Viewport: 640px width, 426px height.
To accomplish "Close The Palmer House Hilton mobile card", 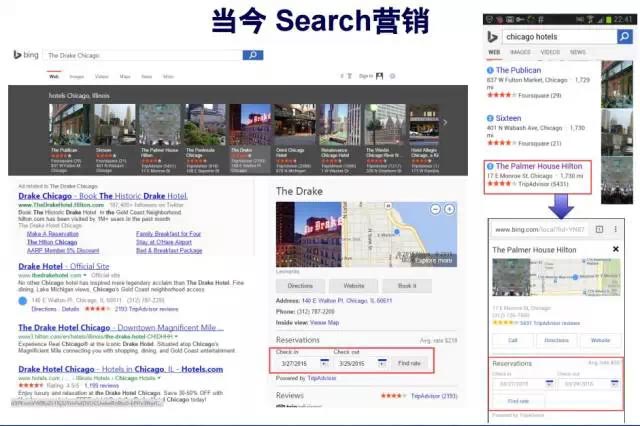I will 615,248.
